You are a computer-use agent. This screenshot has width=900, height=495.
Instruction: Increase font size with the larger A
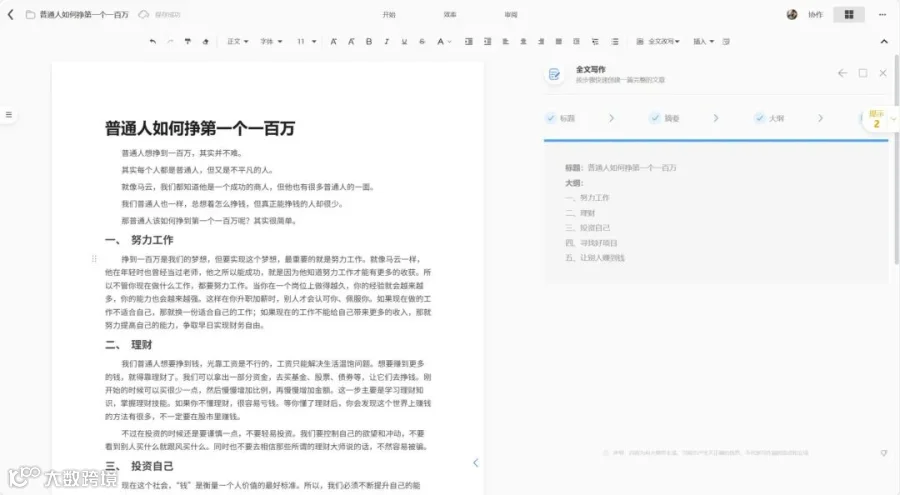pyautogui.click(x=333, y=41)
